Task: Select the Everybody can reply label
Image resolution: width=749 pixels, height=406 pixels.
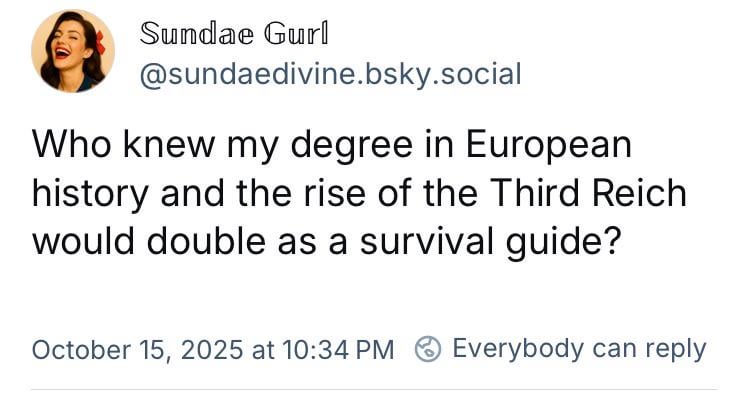Action: tap(579, 349)
